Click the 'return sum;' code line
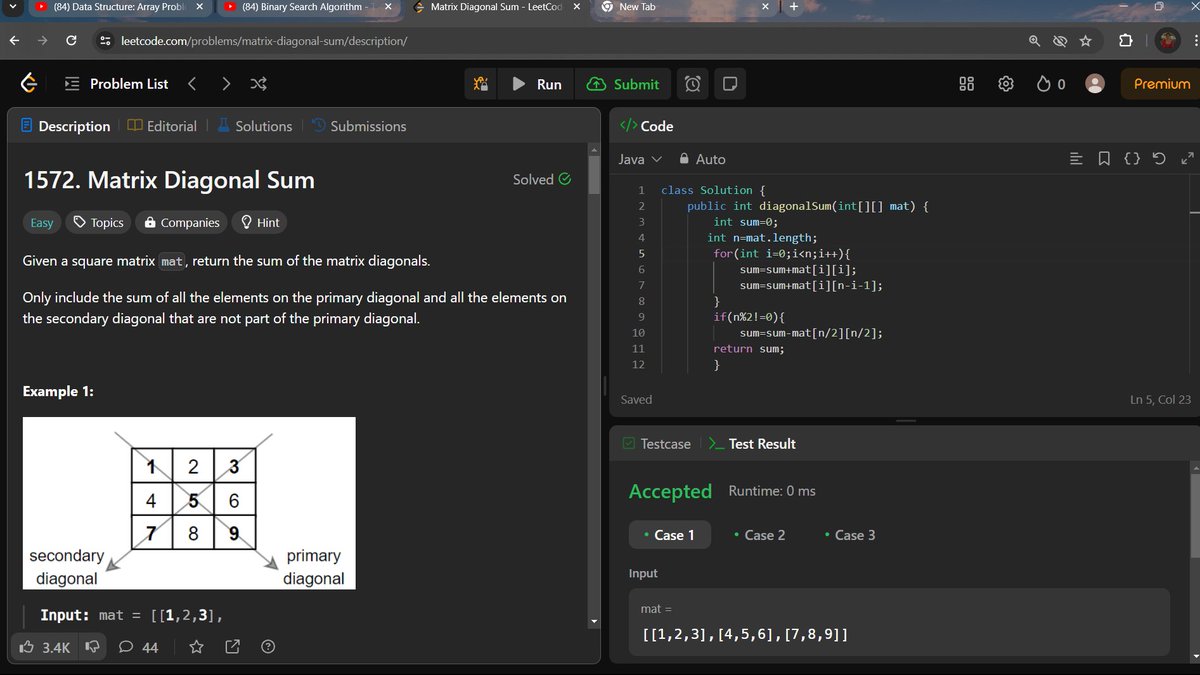Viewport: 1200px width, 675px height. click(749, 349)
